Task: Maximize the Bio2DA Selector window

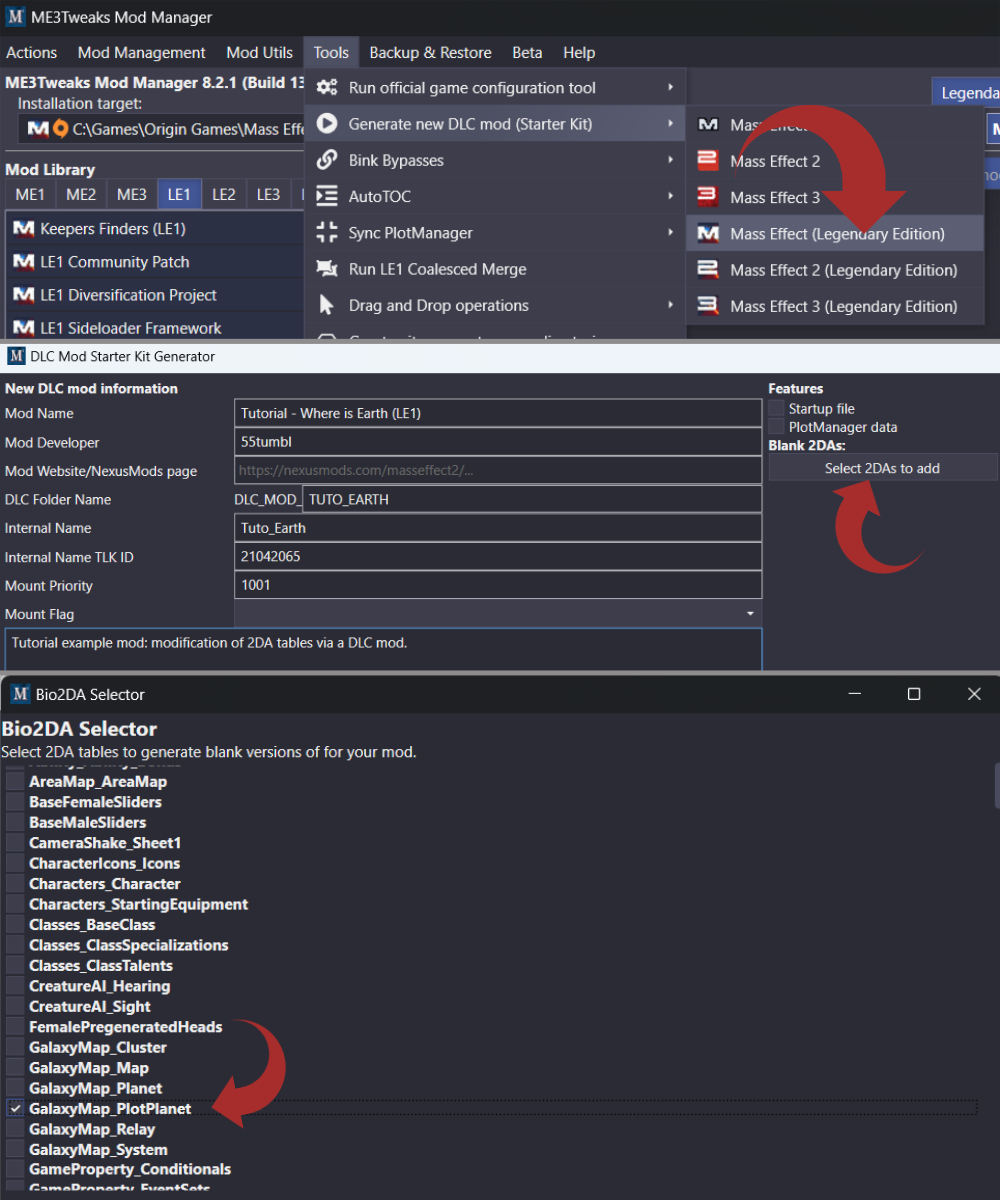Action: coord(914,694)
